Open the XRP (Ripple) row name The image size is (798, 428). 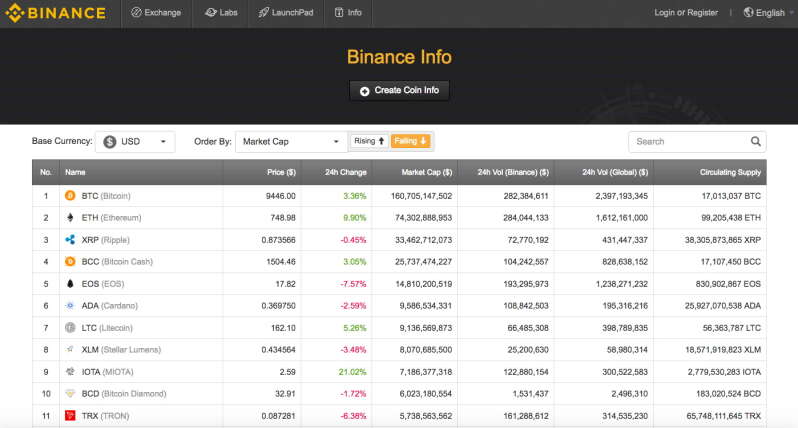point(105,240)
